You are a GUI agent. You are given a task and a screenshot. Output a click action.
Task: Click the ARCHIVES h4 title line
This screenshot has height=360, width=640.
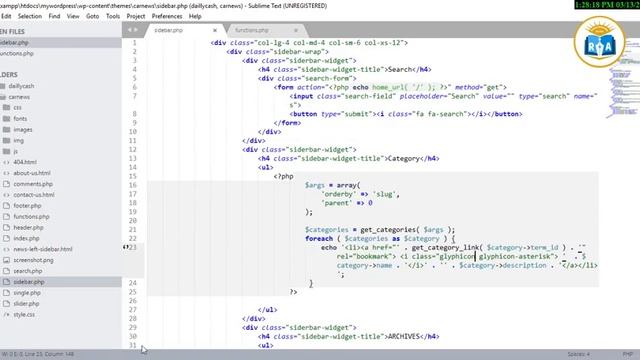pyautogui.click(x=349, y=337)
